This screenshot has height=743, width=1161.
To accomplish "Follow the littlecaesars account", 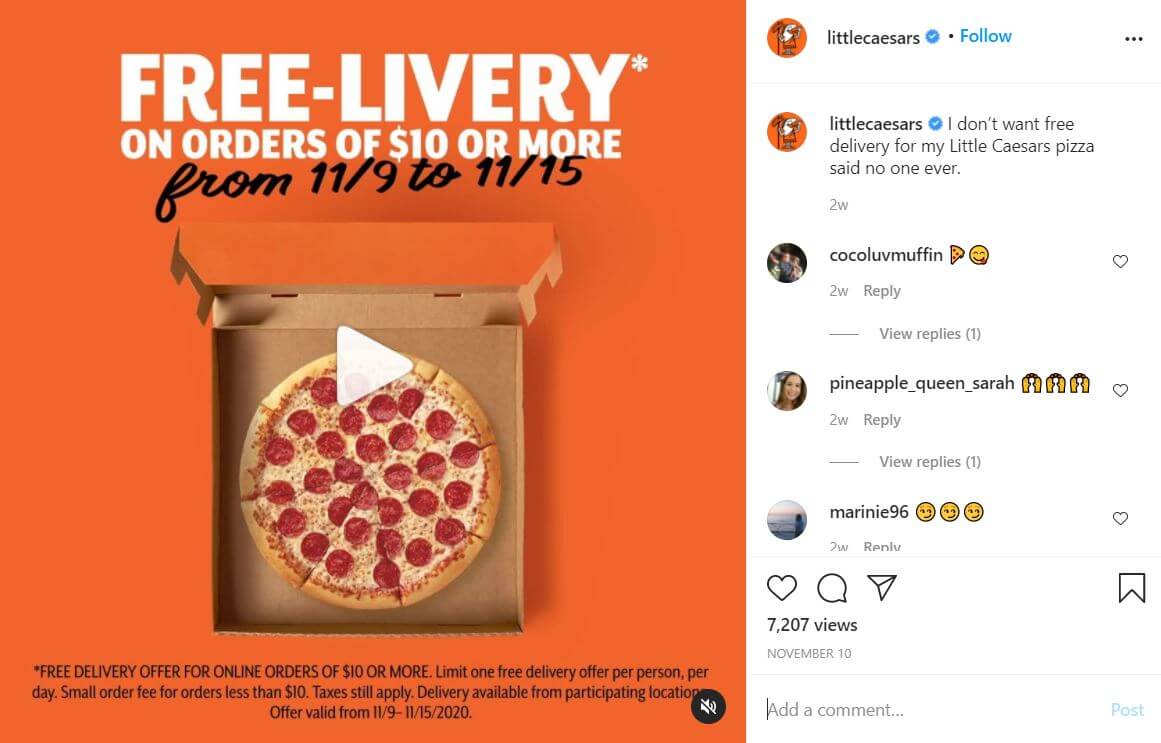I will click(x=986, y=36).
